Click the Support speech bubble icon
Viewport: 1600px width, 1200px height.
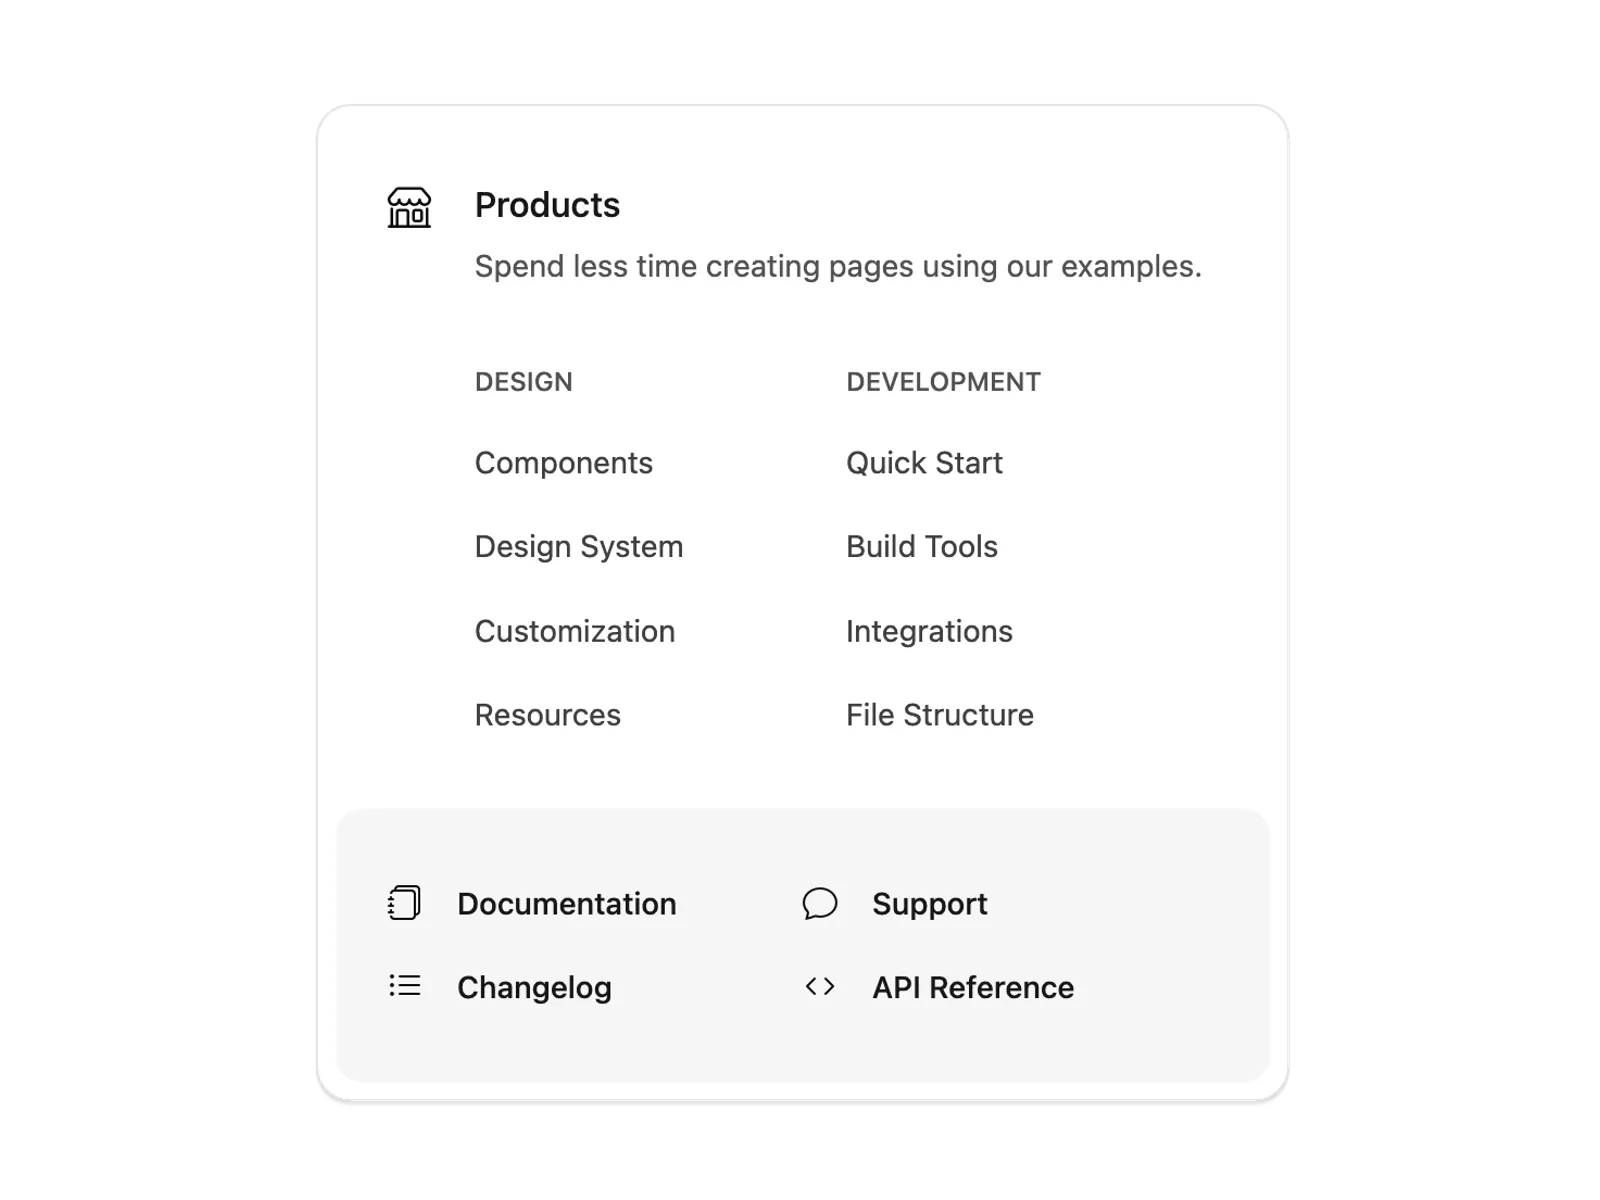click(x=820, y=903)
